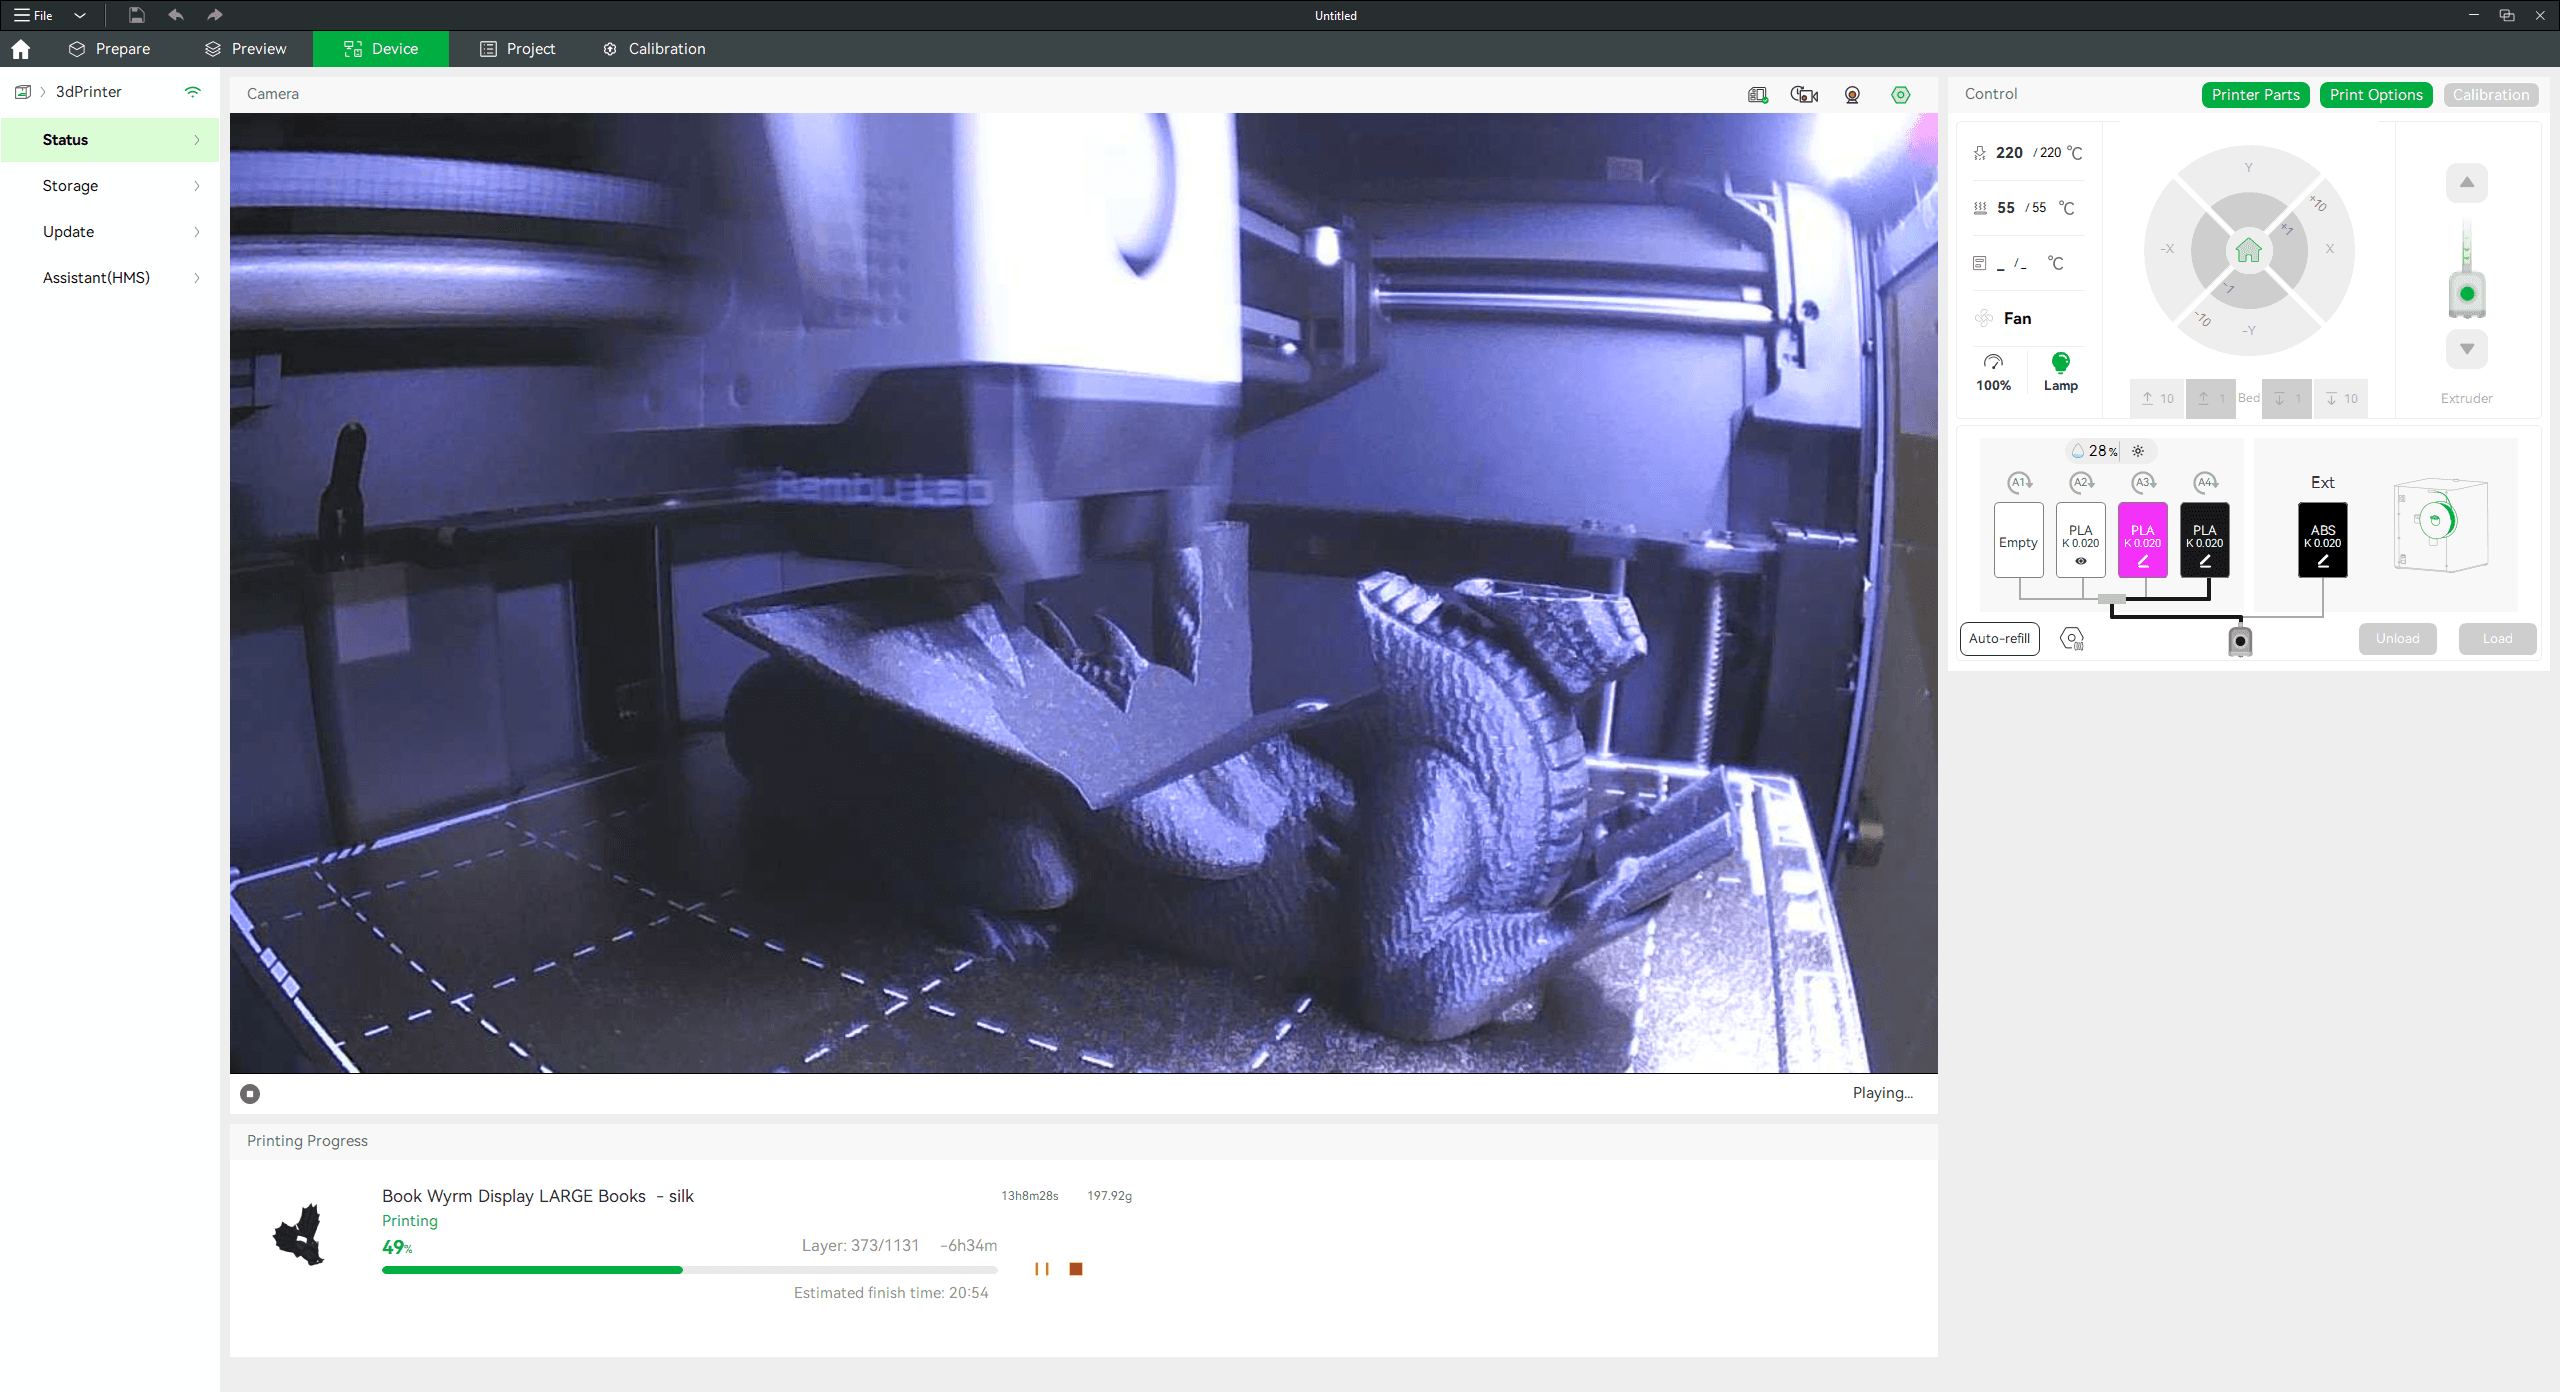The width and height of the screenshot is (2560, 1392).
Task: Switch to the Prepare tab
Action: coord(110,49)
